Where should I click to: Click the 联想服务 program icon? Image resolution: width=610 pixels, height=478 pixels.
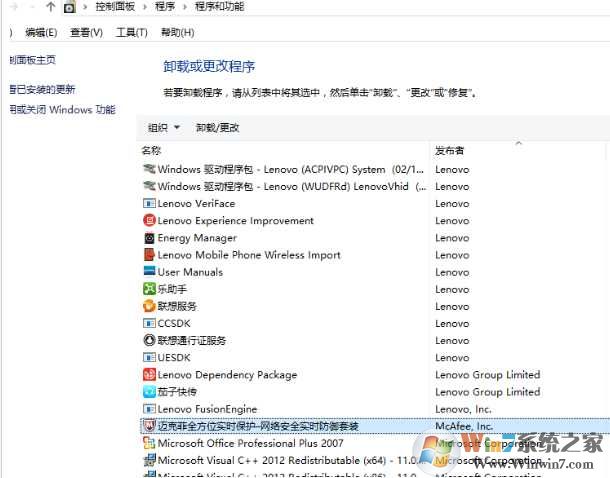point(149,306)
